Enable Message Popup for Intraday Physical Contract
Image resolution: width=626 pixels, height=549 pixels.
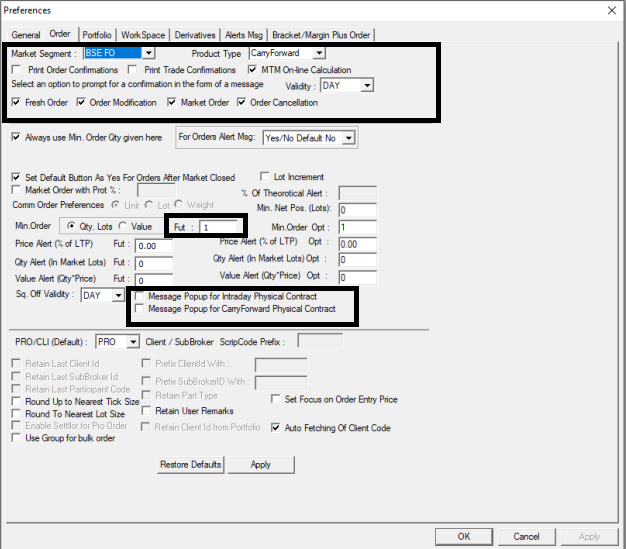[x=139, y=297]
